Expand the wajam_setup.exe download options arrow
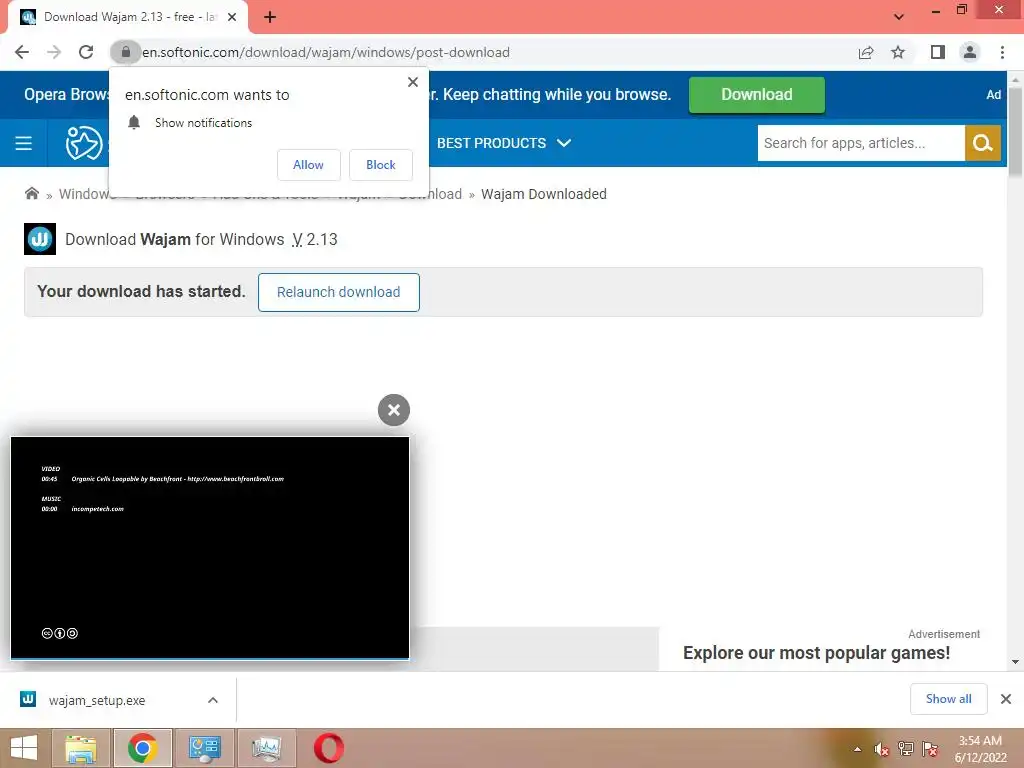1024x768 pixels. click(x=213, y=700)
